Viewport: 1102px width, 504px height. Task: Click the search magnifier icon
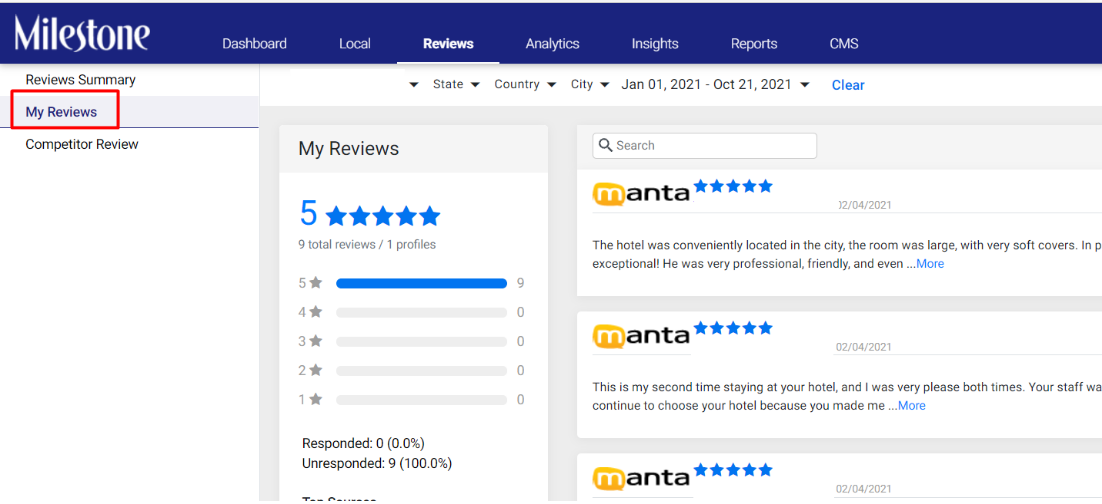click(605, 146)
